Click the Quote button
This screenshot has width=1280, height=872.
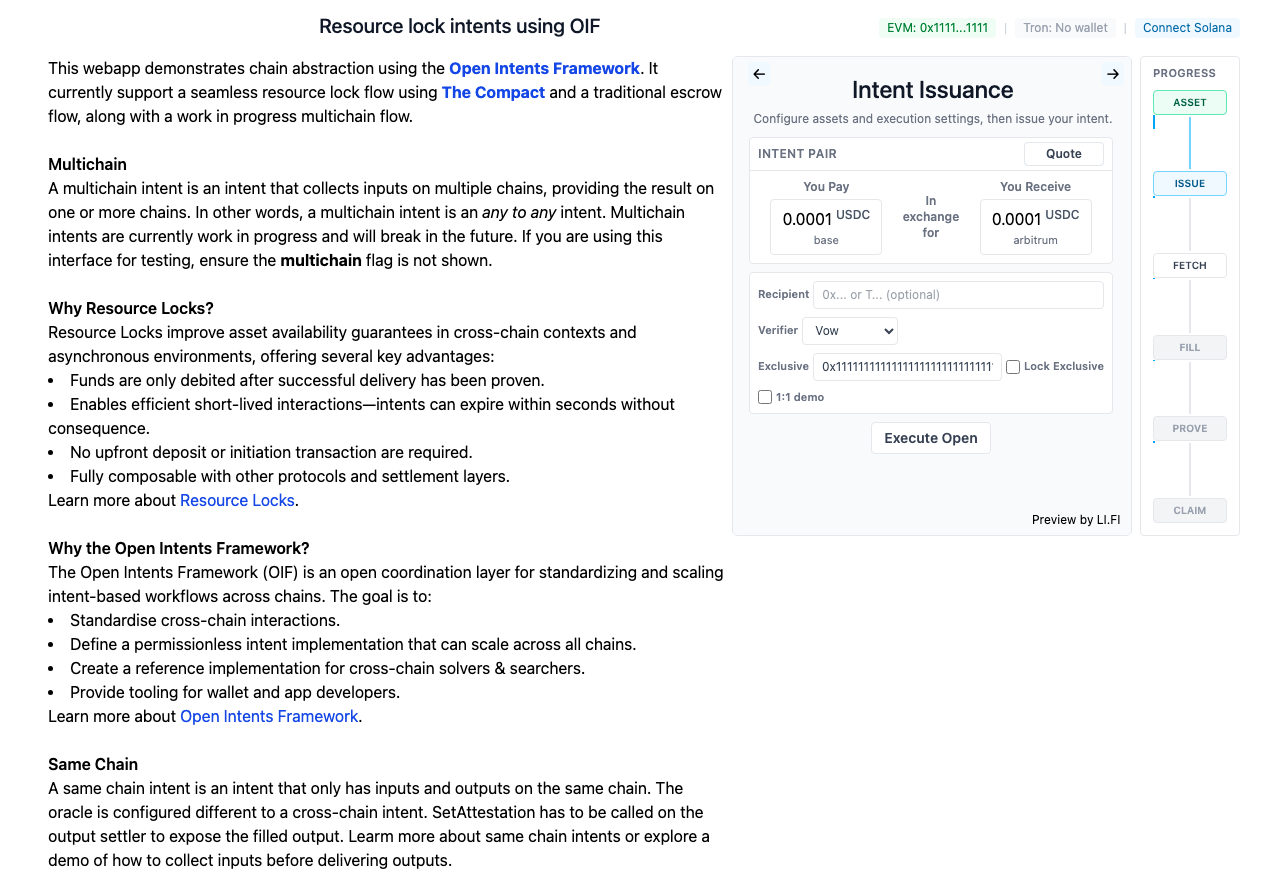(1064, 154)
